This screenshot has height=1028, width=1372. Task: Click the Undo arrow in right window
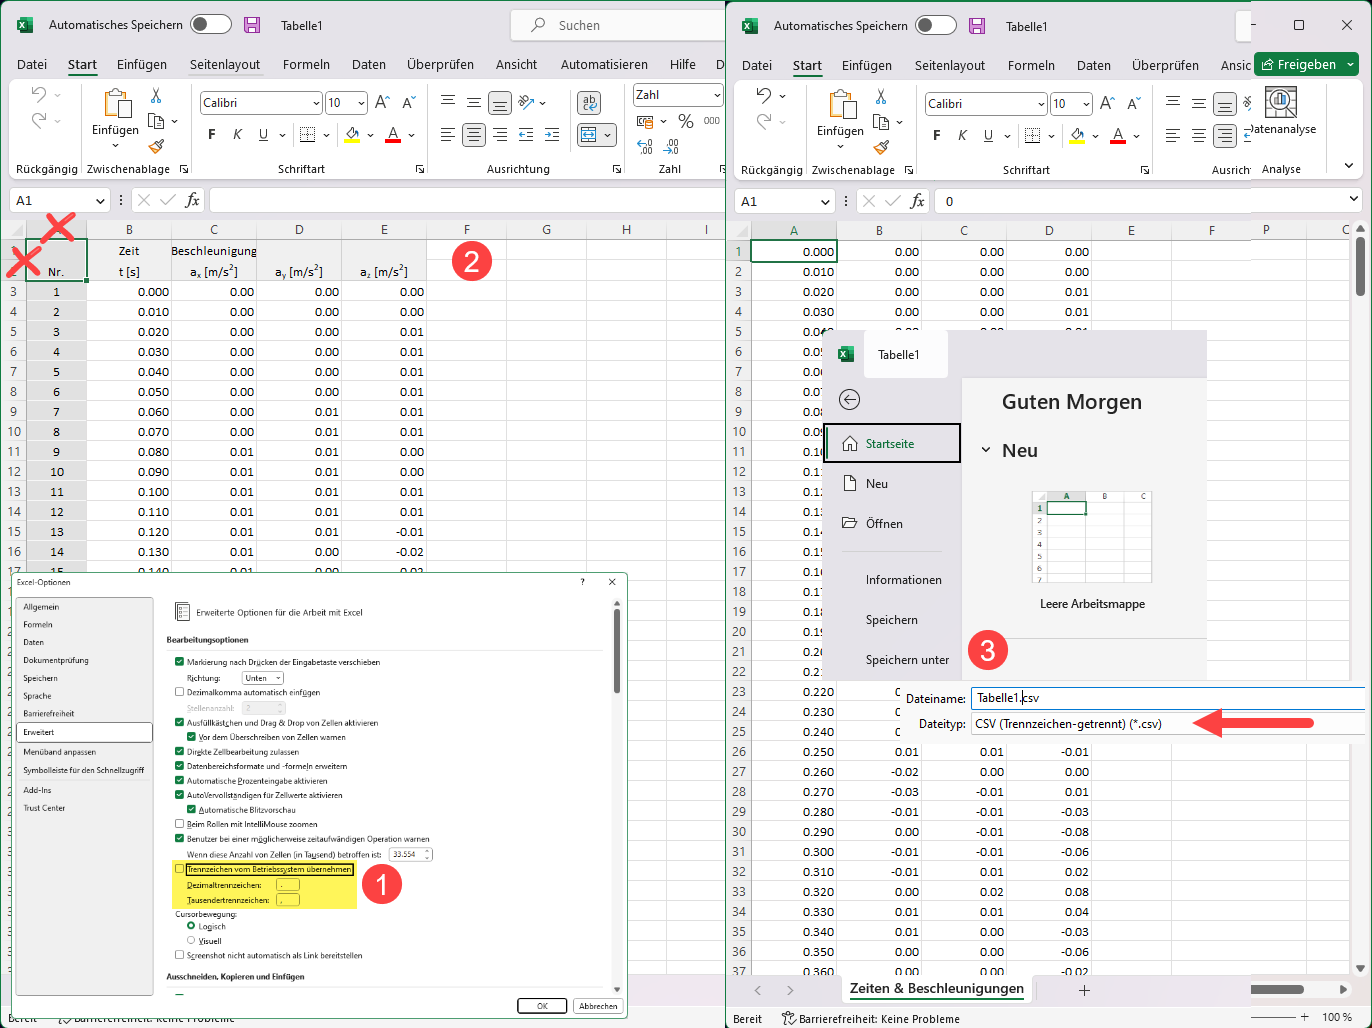[764, 95]
